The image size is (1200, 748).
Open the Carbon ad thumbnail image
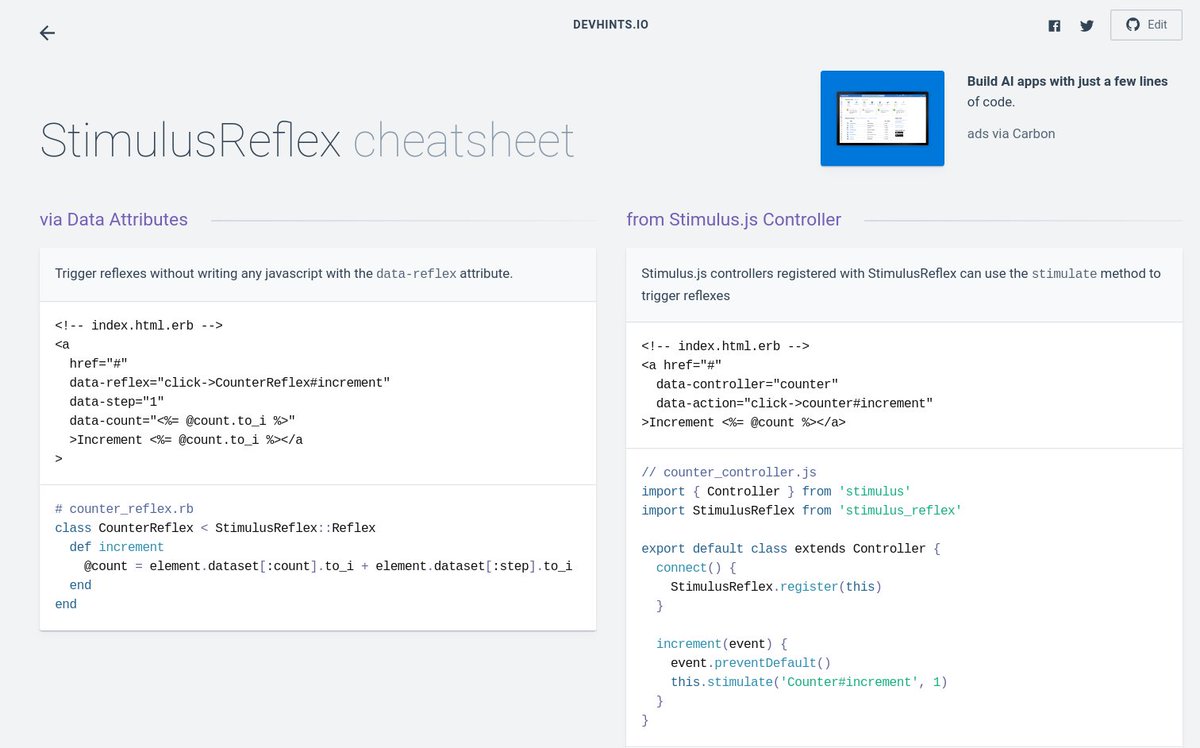point(882,118)
